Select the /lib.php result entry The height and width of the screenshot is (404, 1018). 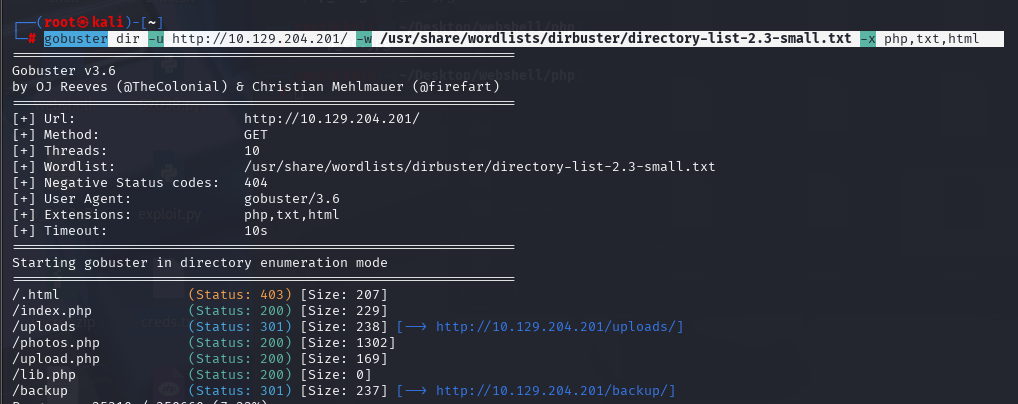point(192,375)
